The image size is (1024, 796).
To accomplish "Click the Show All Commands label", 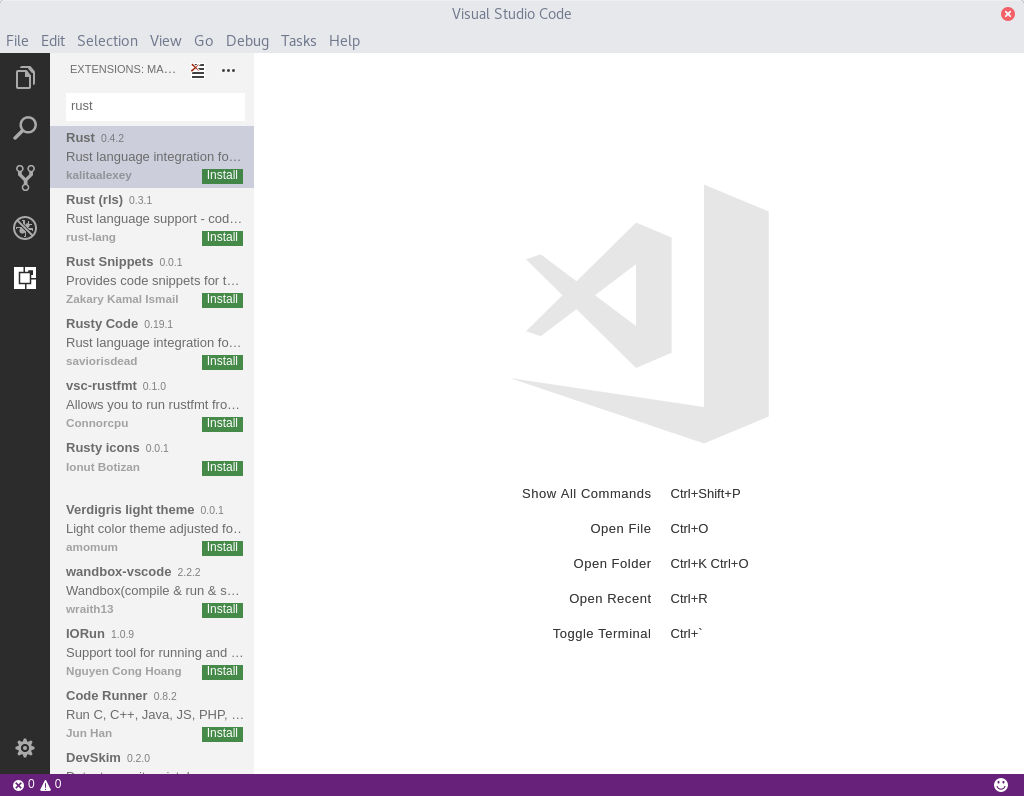I will click(x=586, y=494).
